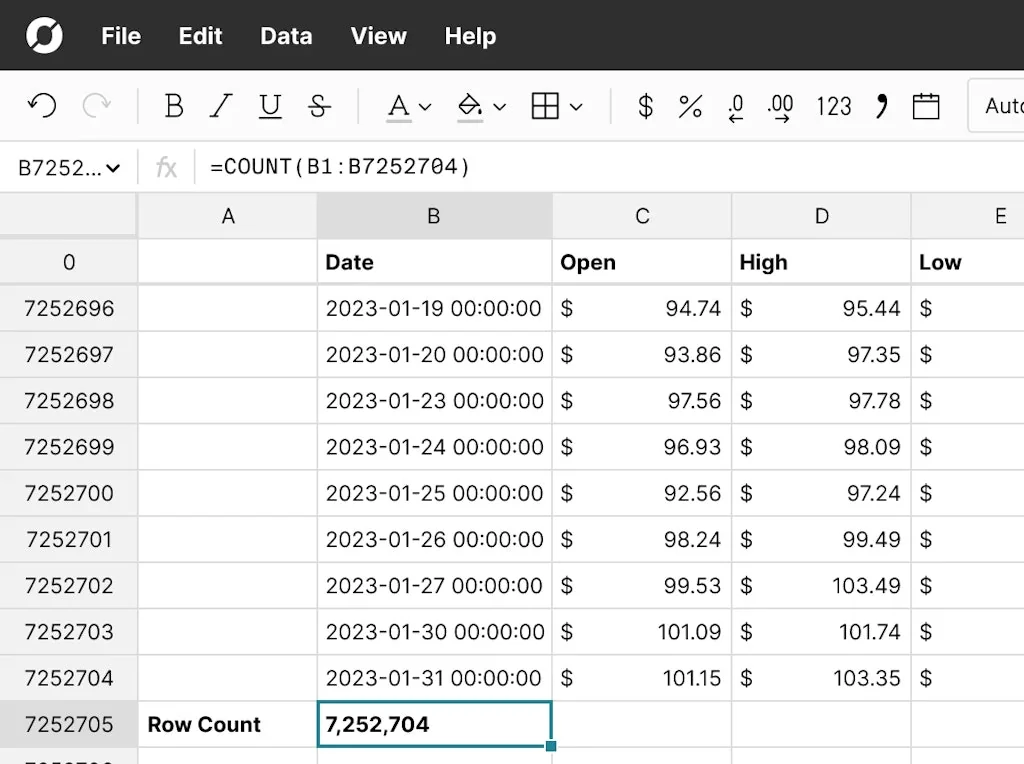Open the cell reference dropdown

tap(69, 168)
